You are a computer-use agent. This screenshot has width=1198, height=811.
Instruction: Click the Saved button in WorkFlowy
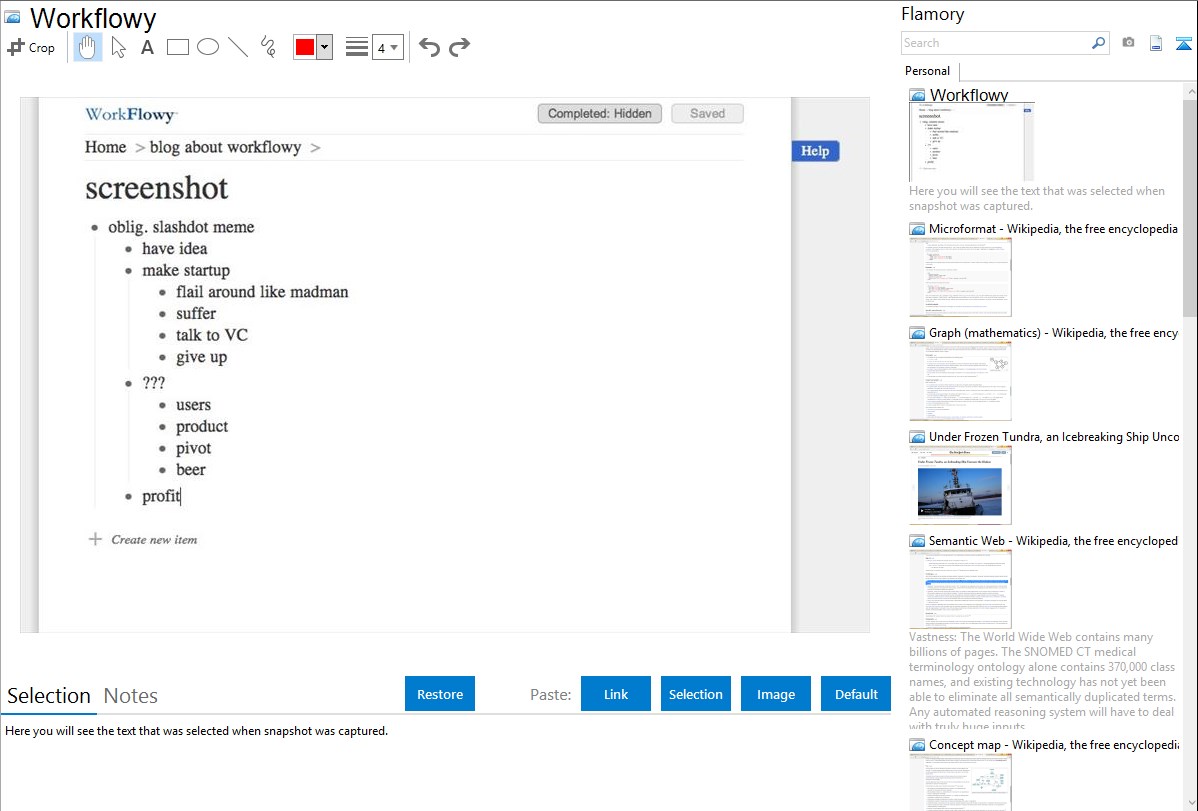[x=707, y=114]
